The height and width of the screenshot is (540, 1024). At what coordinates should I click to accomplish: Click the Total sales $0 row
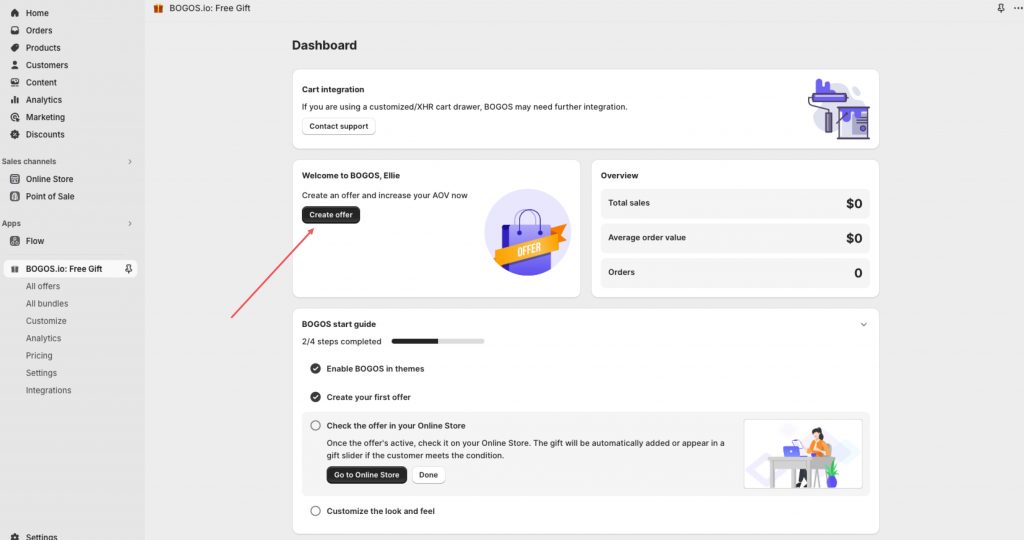click(x=735, y=204)
